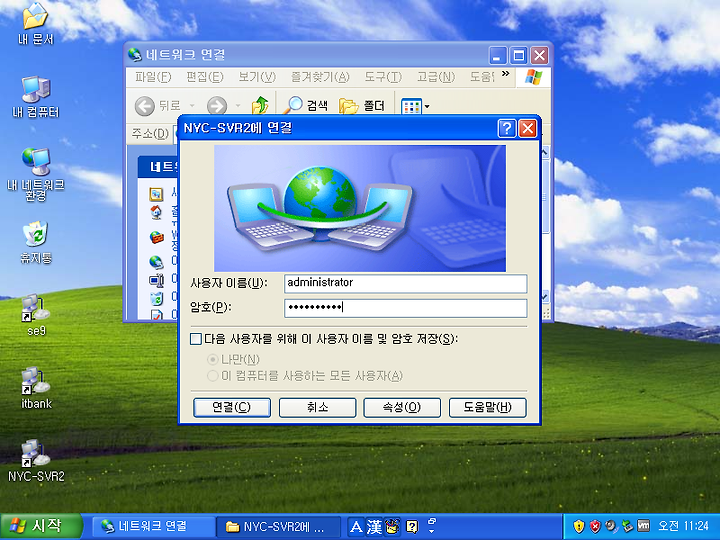The image size is (720, 540).
Task: Click the IME help question mark icon
Action: (x=412, y=527)
